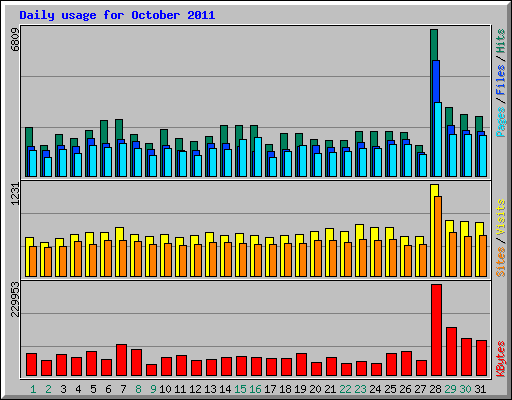Click day label 21 on the x-axis
Viewport: 512px width, 400px height.
point(330,389)
